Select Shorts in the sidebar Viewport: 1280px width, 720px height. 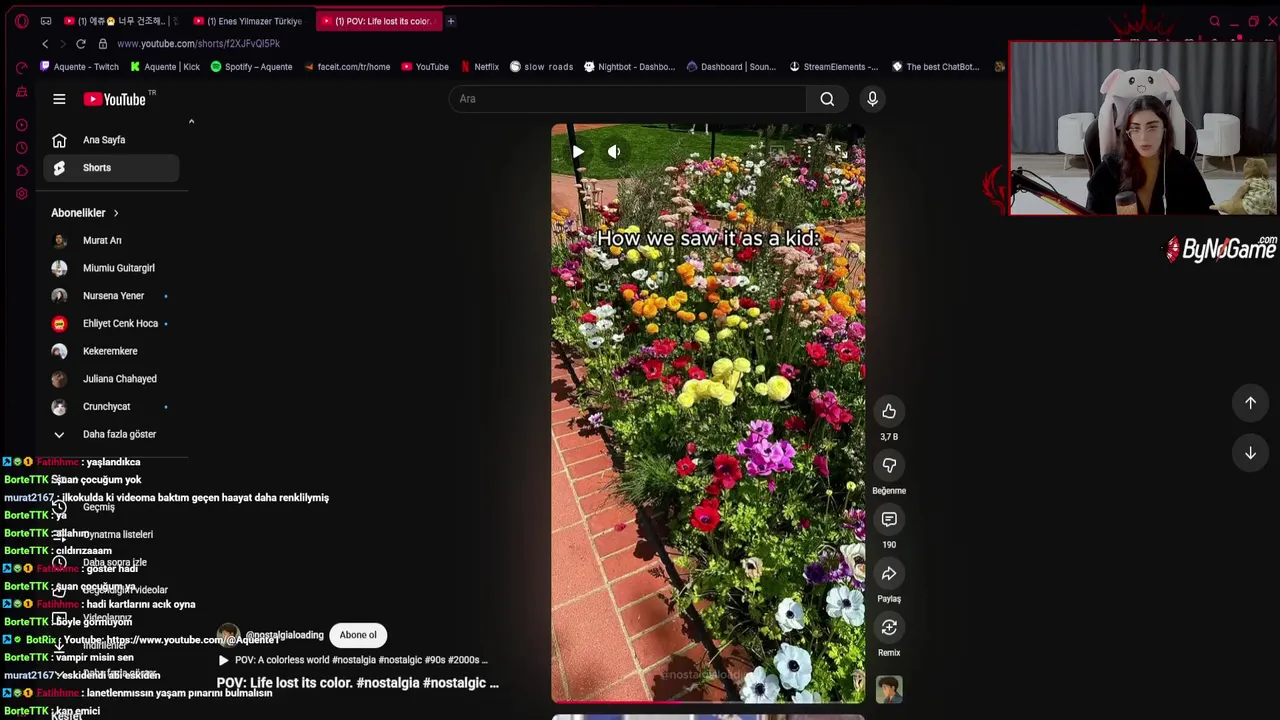click(111, 168)
